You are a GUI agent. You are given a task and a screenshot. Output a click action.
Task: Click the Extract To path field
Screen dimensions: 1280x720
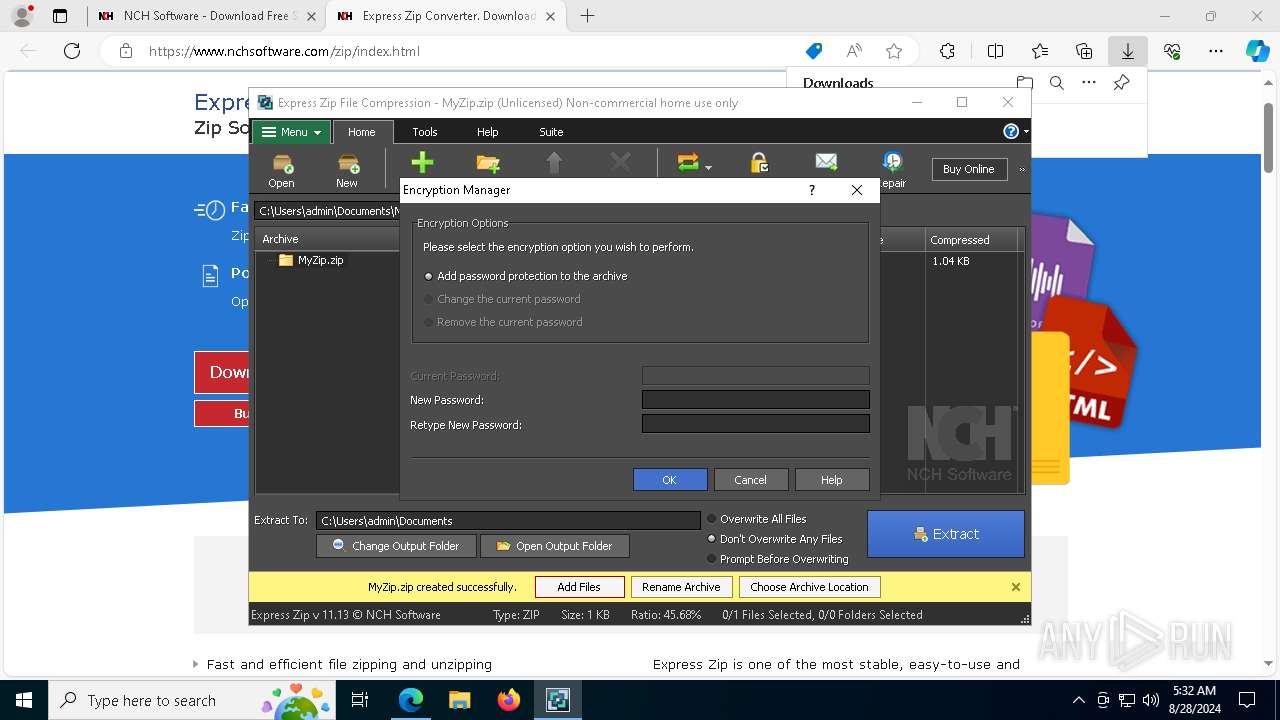pyautogui.click(x=508, y=520)
